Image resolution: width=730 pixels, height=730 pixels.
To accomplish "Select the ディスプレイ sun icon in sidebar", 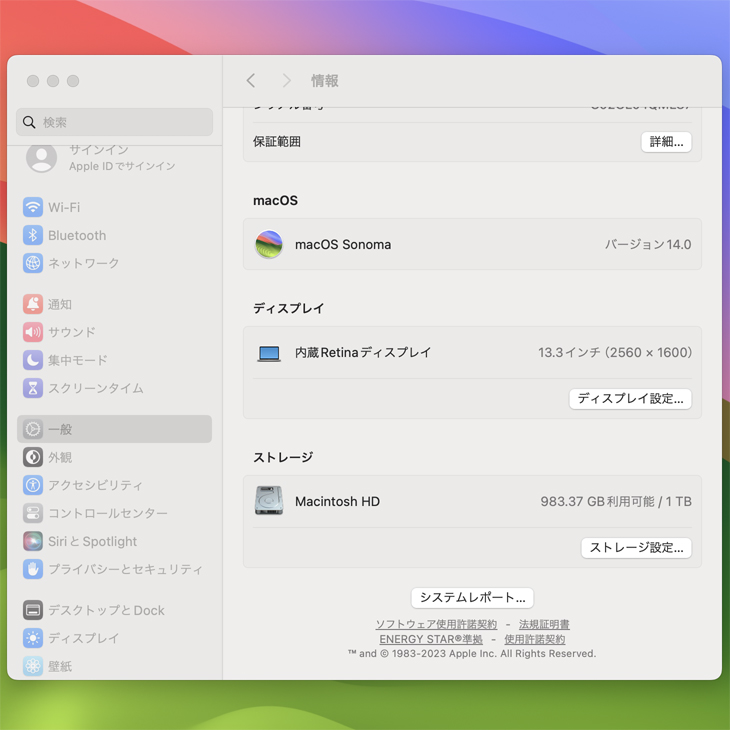I will (33, 638).
